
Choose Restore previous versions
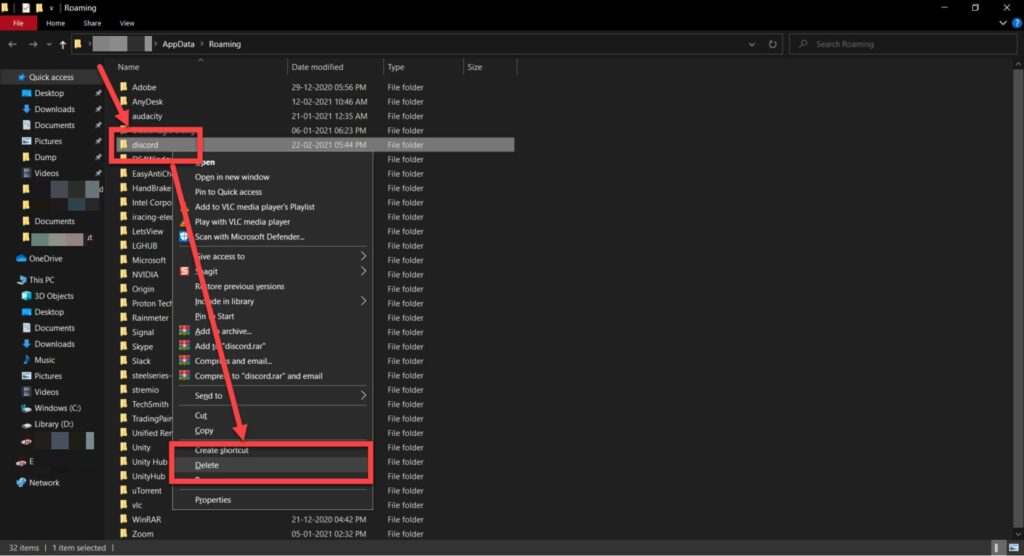click(239, 287)
